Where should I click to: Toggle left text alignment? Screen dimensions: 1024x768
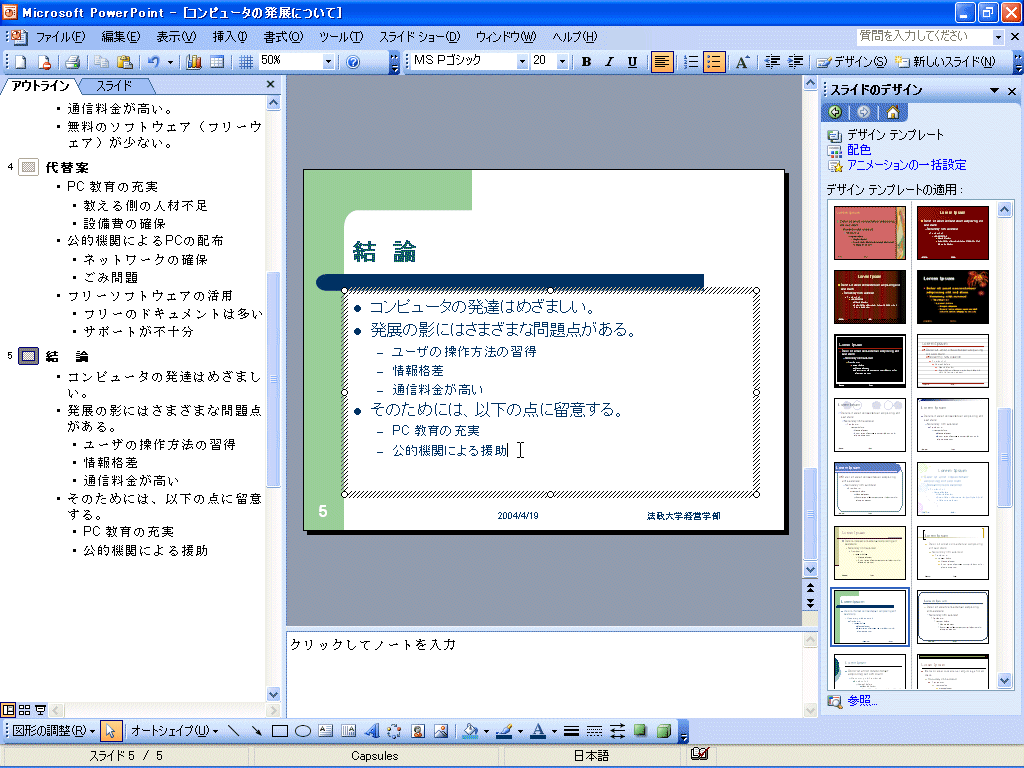pos(662,62)
